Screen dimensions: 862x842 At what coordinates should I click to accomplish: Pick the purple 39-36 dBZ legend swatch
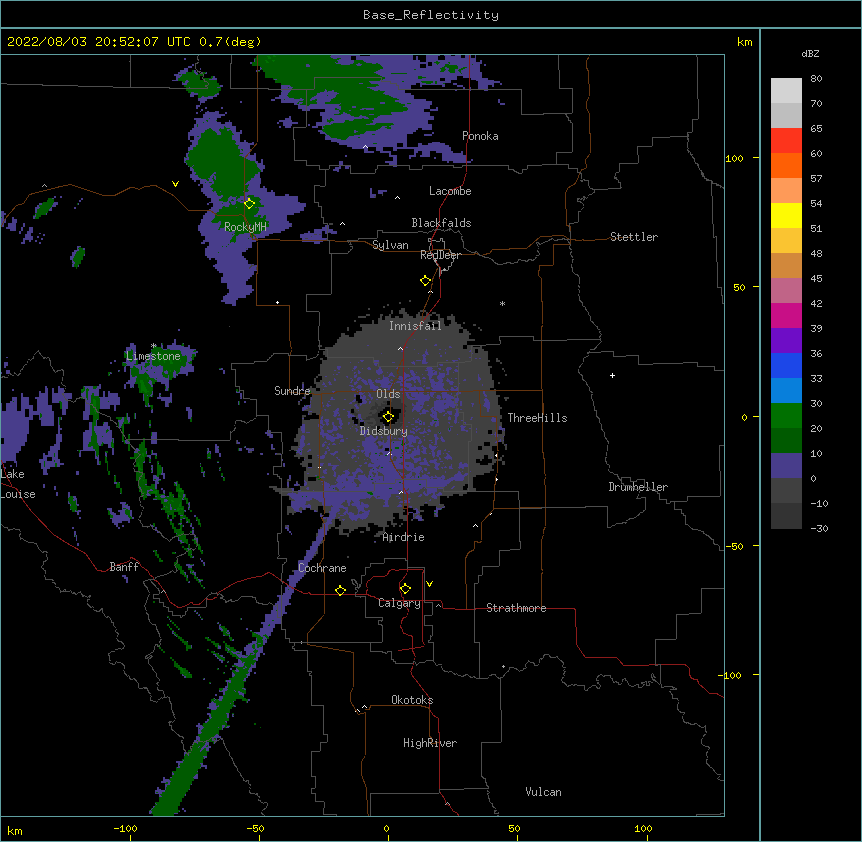point(786,341)
